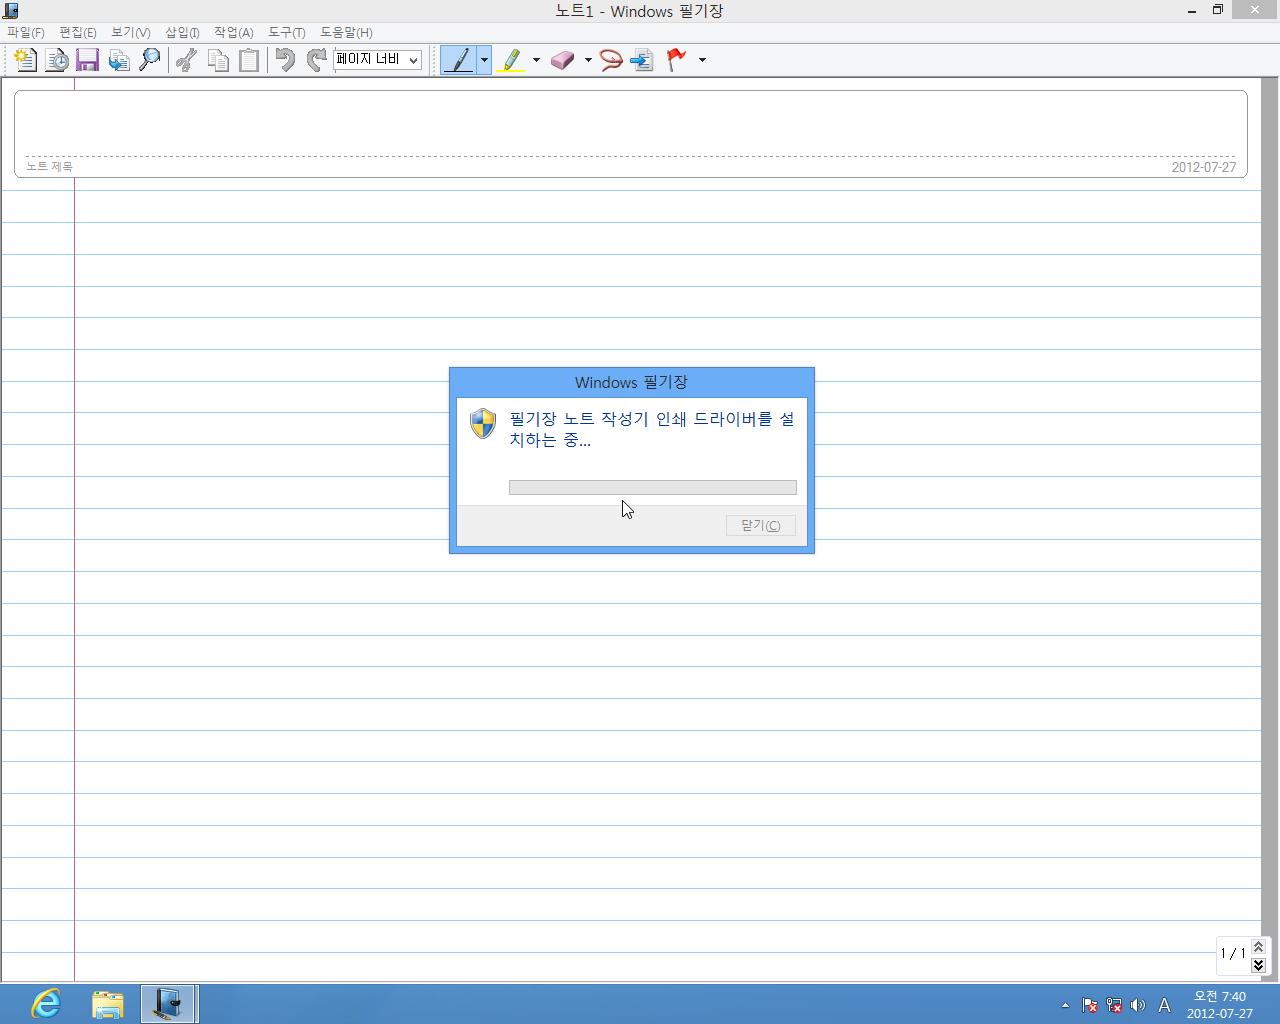Click the dialog message about driver installation
Screen dimensions: 1280x1024
click(x=652, y=429)
